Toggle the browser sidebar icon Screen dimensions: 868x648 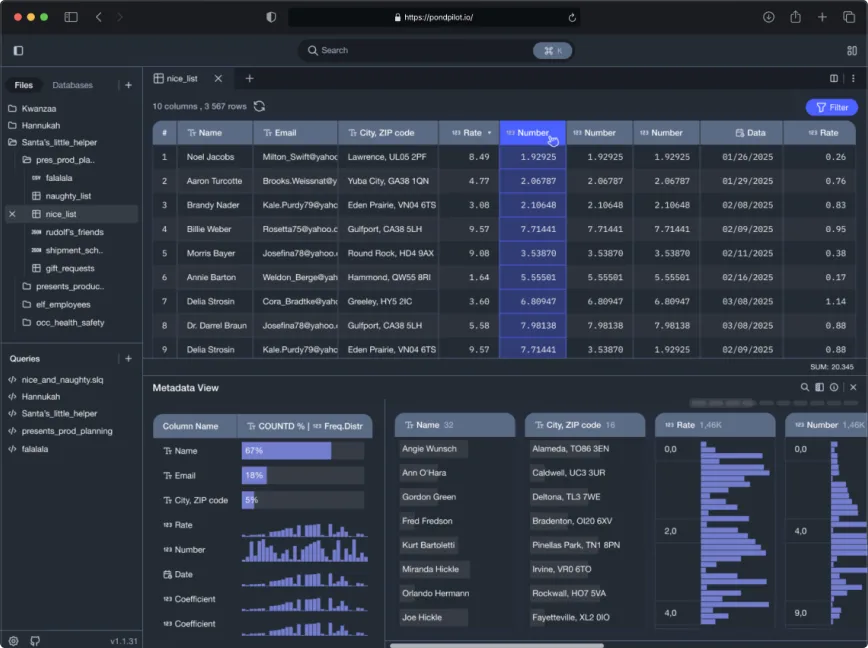point(71,17)
